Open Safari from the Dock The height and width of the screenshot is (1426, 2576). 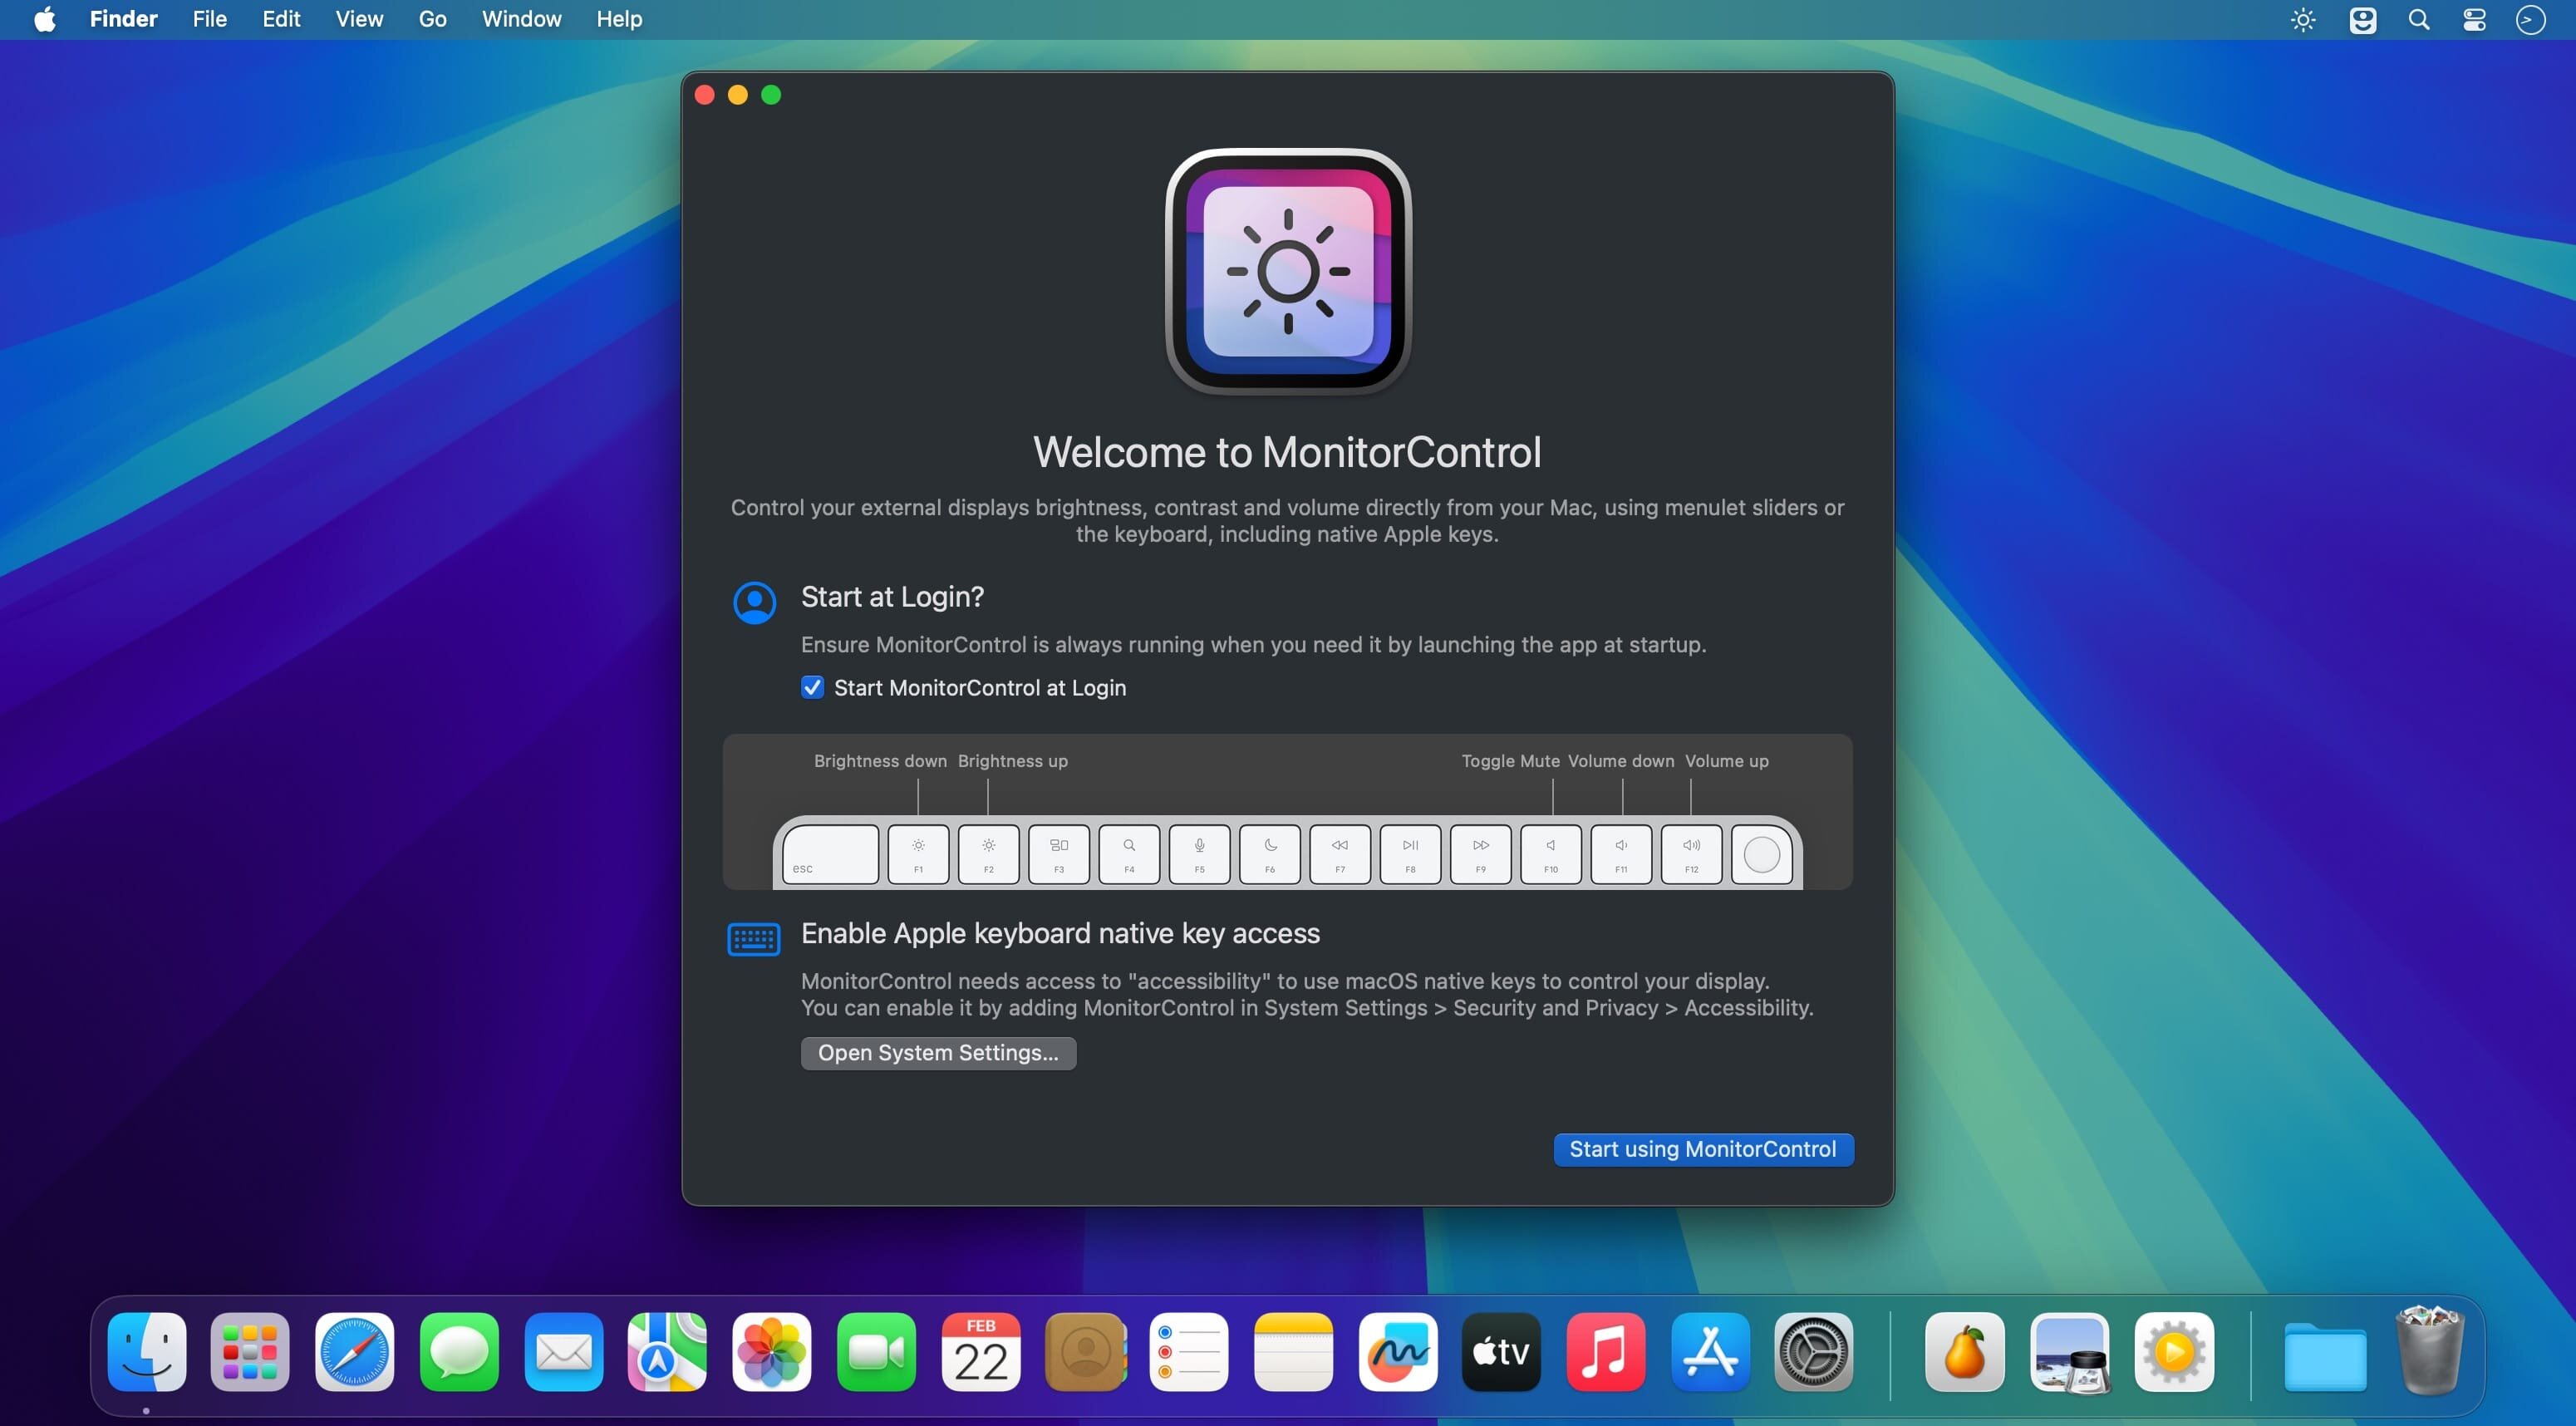pos(354,1352)
